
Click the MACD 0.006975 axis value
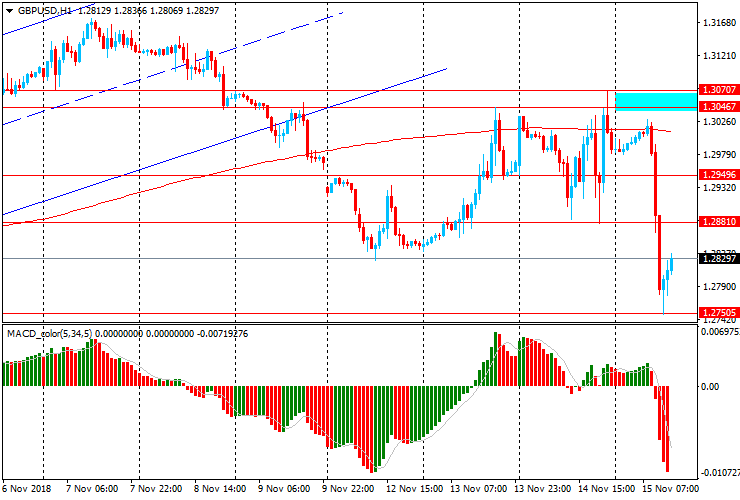(719, 331)
